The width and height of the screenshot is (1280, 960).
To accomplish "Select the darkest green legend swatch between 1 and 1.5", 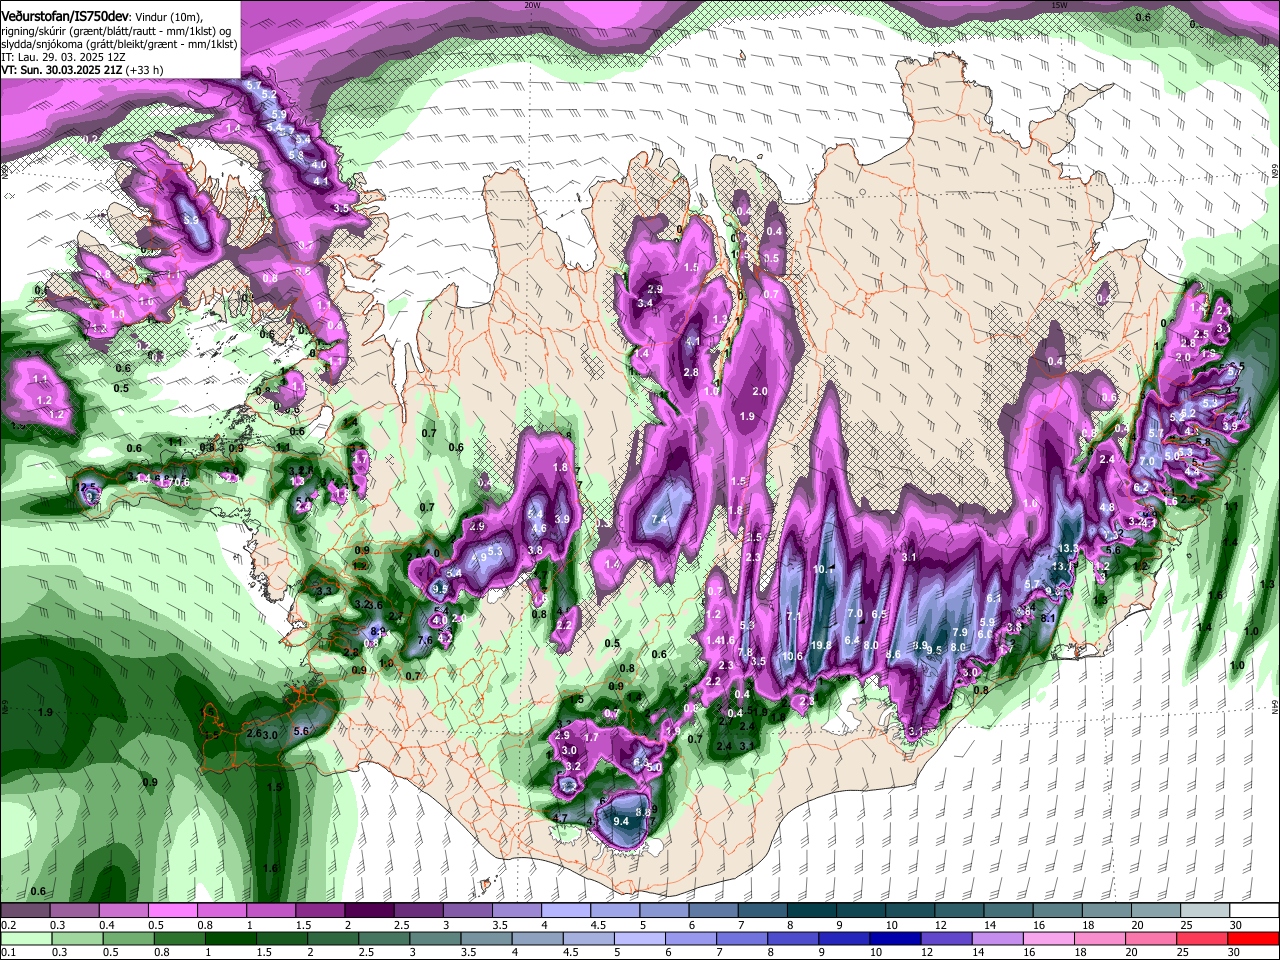I will [232, 938].
